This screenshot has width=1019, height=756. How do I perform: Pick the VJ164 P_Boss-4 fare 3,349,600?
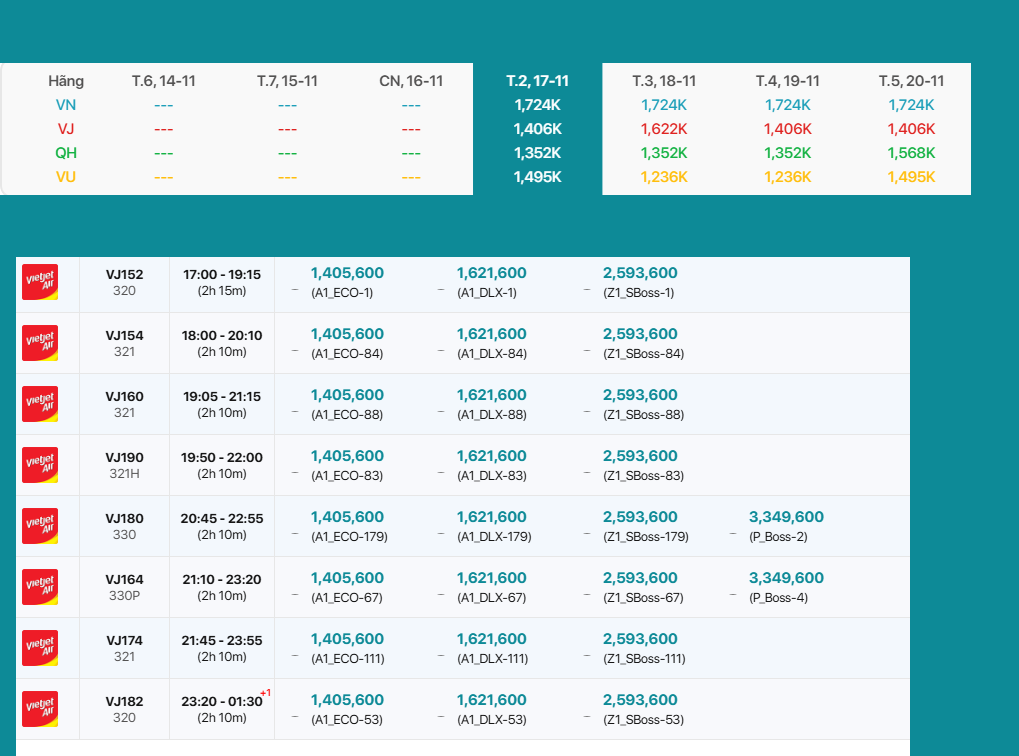point(786,578)
